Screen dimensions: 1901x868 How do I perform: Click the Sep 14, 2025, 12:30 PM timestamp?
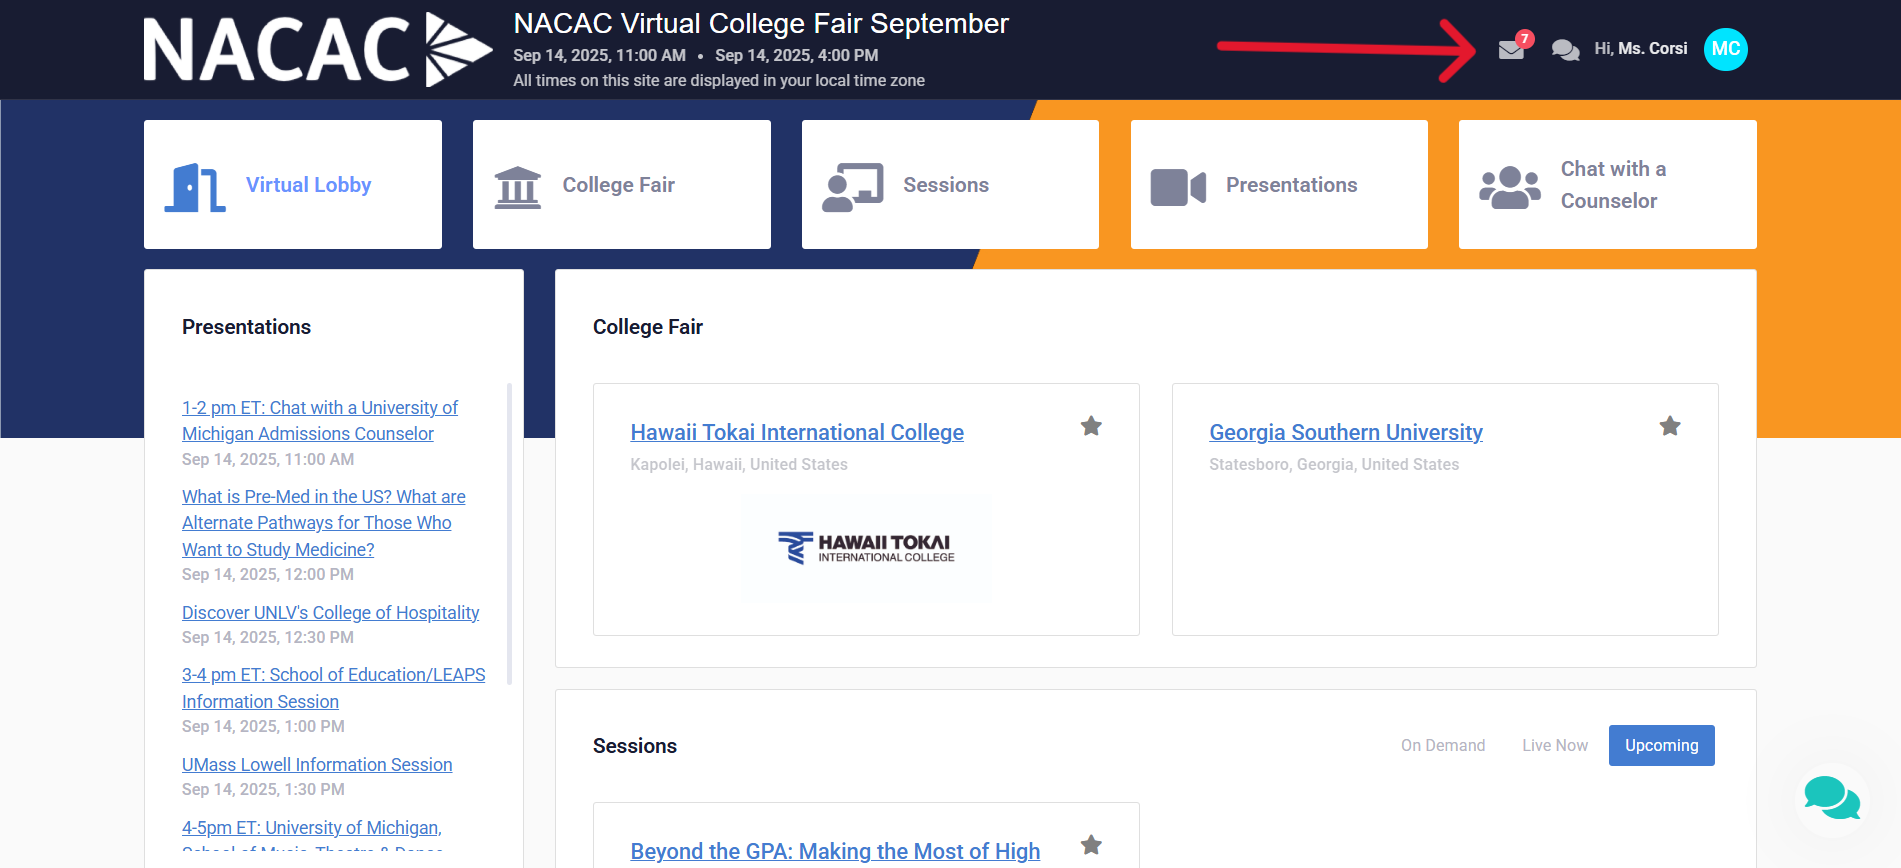268,638
